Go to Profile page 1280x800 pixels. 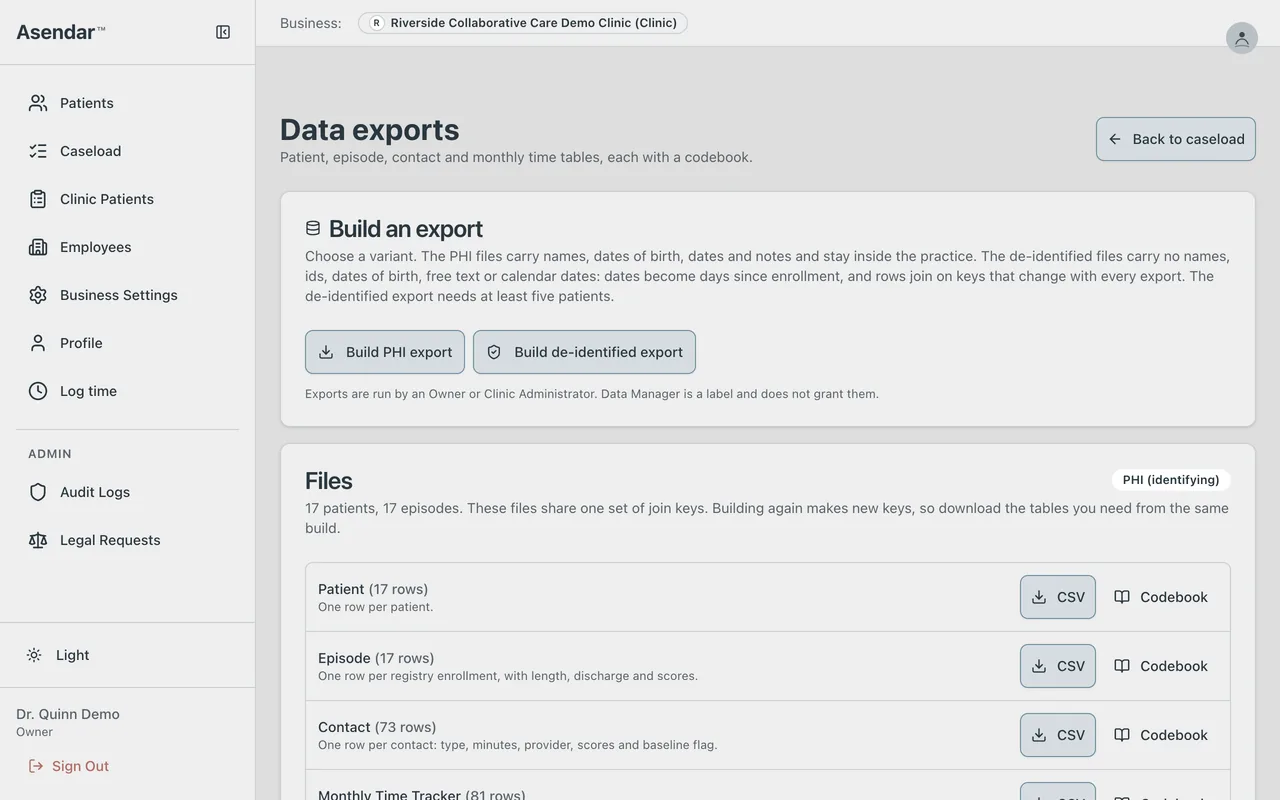pyautogui.click(x=127, y=343)
